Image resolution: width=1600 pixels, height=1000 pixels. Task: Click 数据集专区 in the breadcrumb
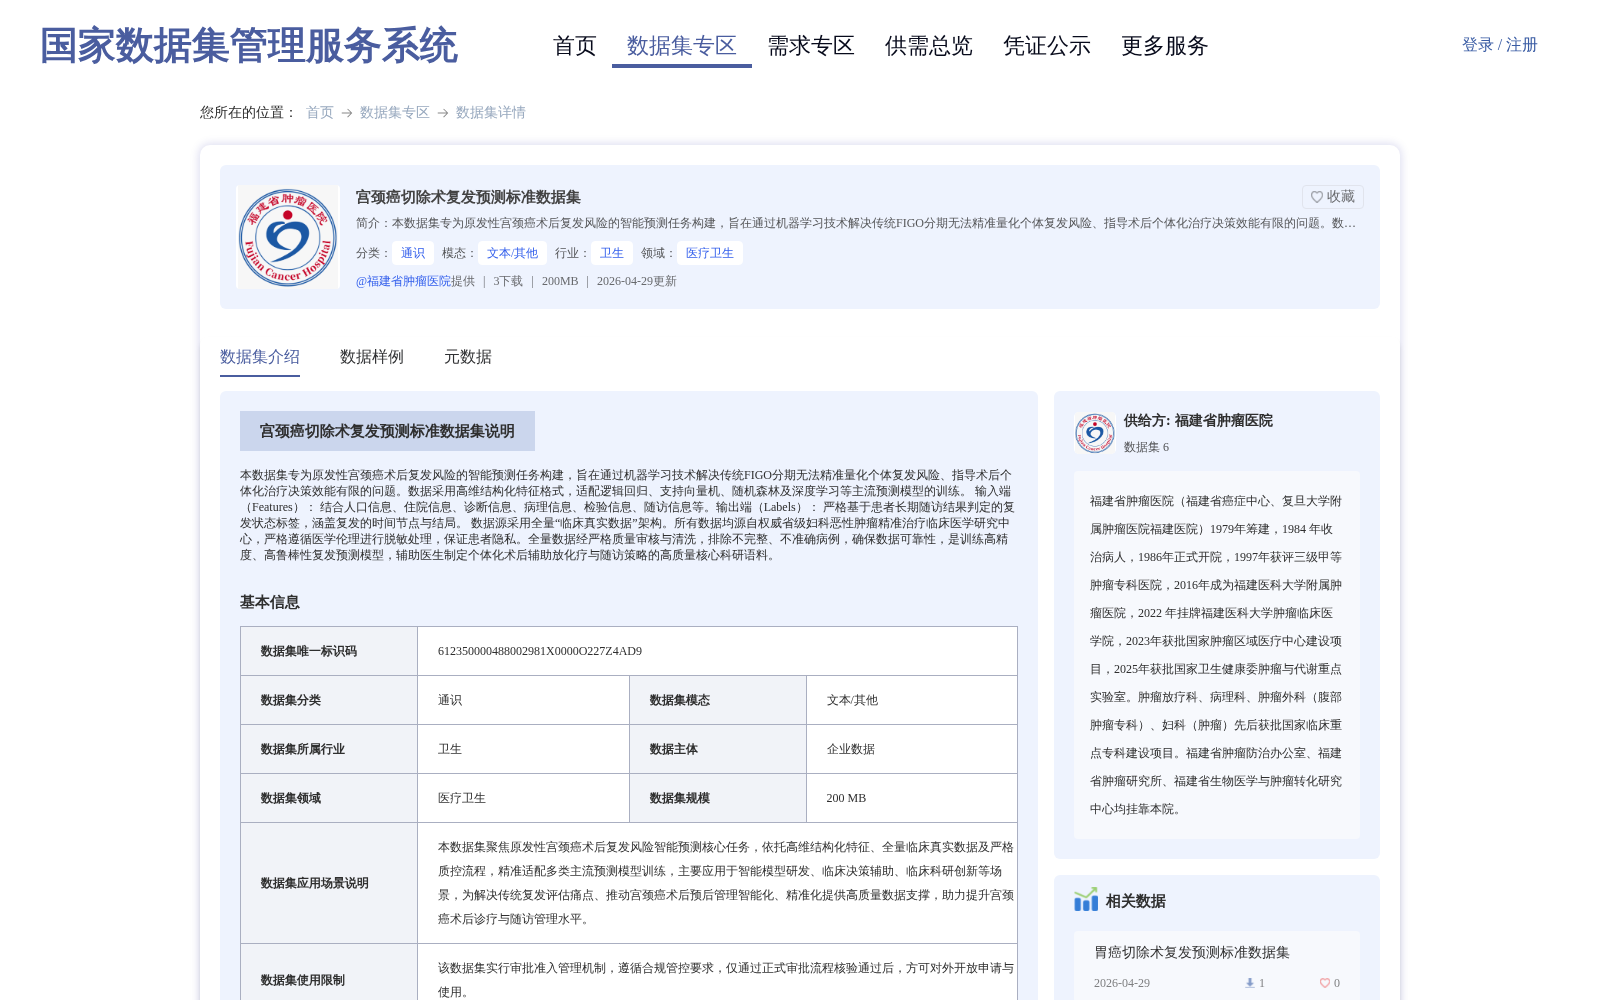point(395,112)
